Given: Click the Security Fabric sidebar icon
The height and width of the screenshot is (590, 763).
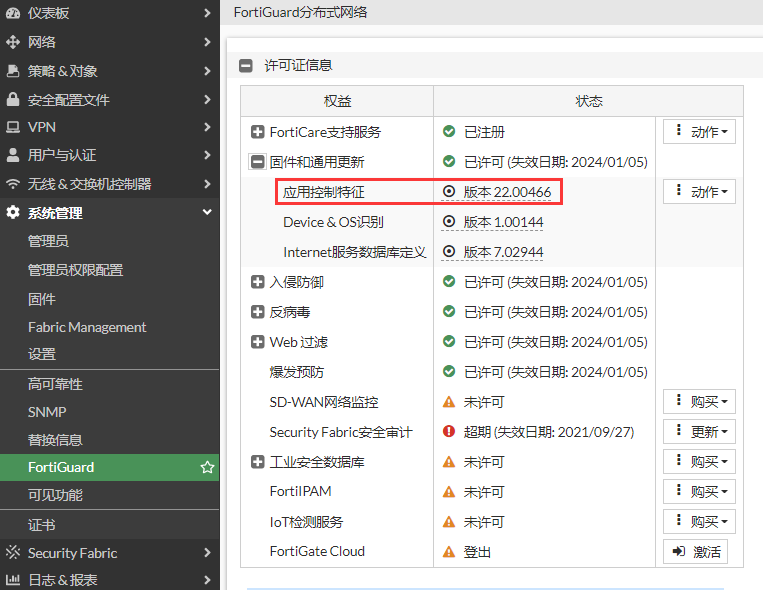Looking at the screenshot, I should [x=13, y=552].
